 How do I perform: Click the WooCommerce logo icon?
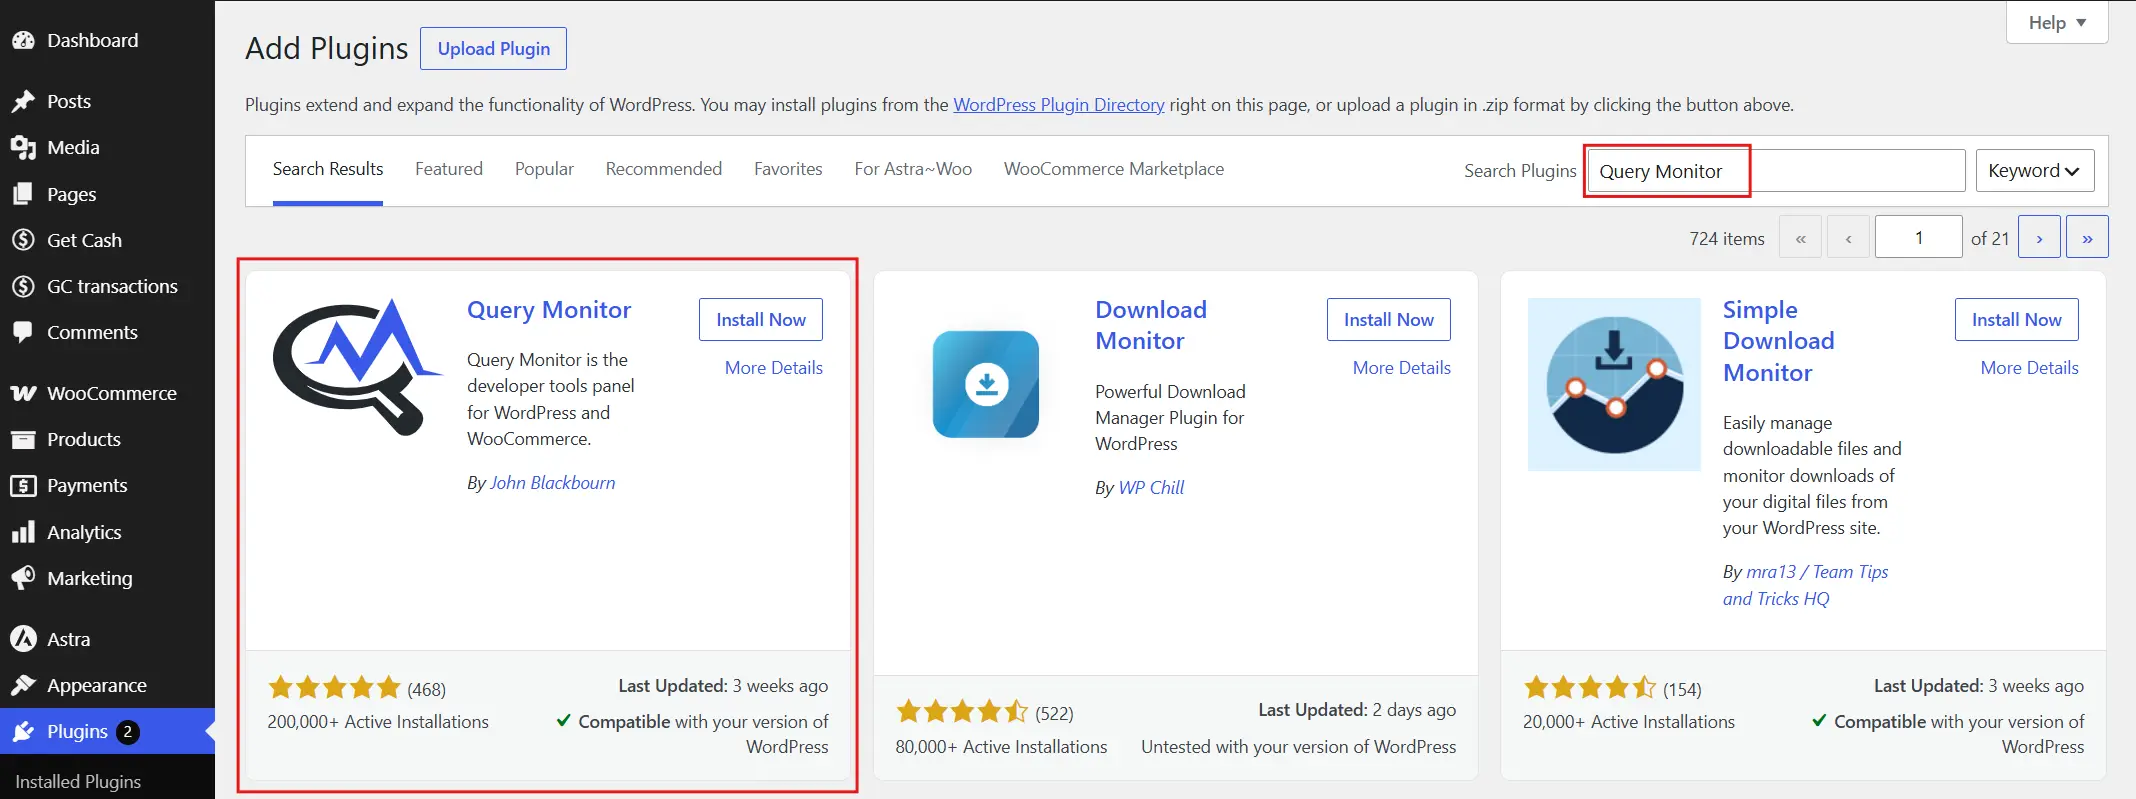click(23, 393)
